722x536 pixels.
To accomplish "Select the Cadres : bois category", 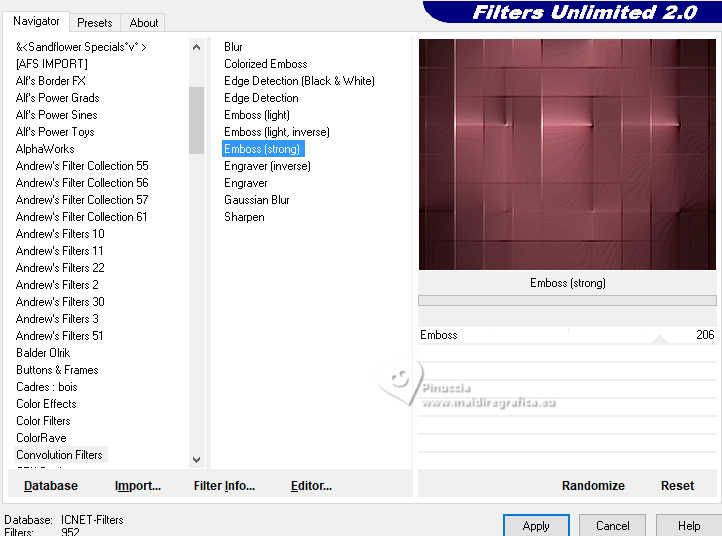I will coord(47,387).
